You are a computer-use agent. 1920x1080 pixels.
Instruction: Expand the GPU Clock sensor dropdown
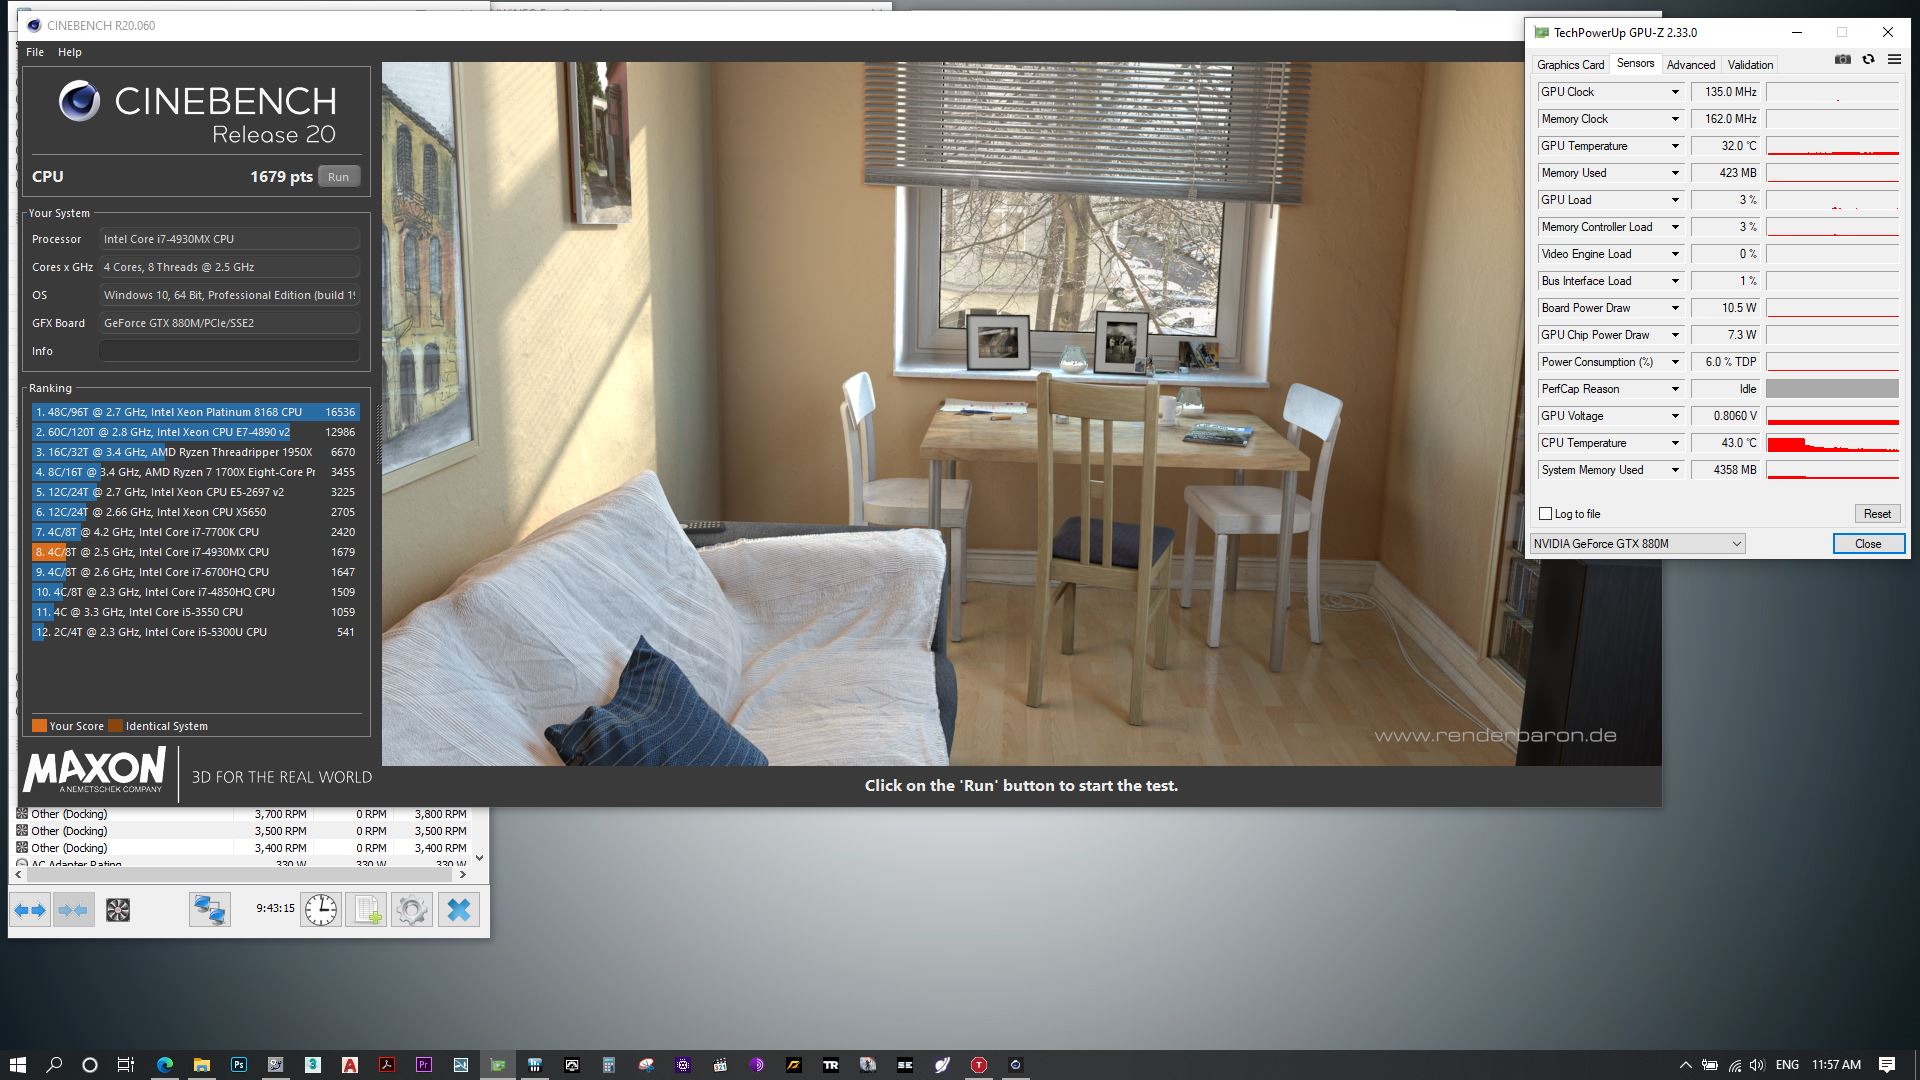click(1675, 92)
